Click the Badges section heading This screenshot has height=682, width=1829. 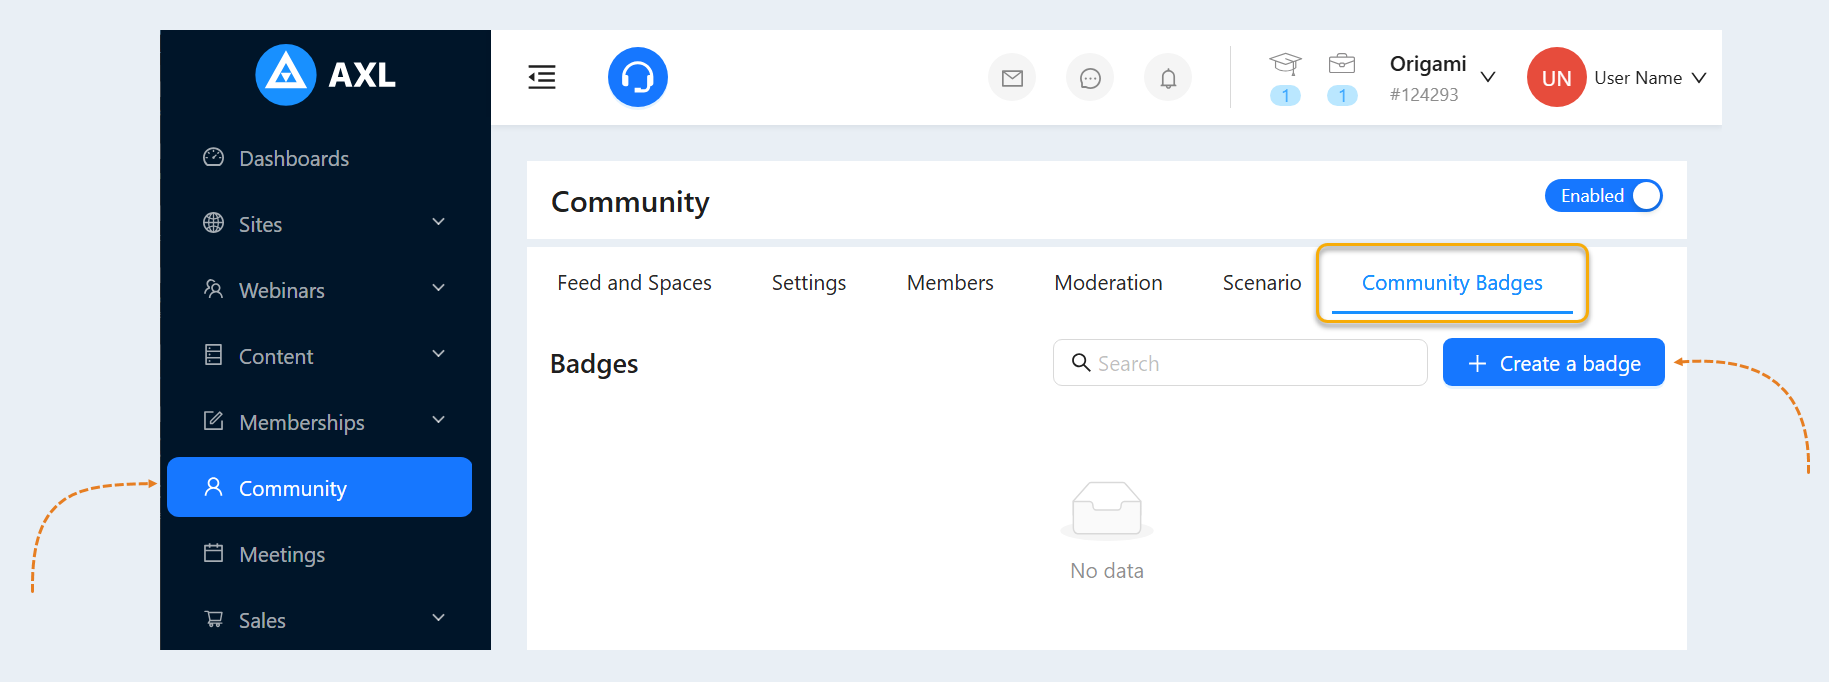click(x=594, y=364)
